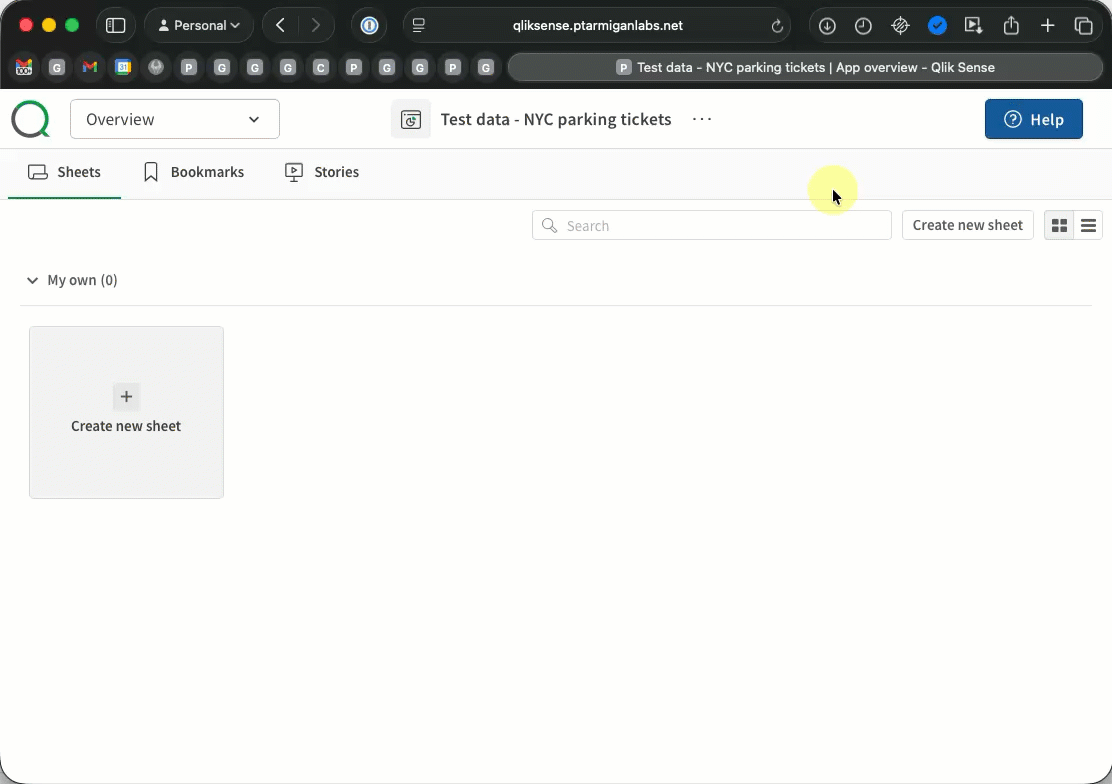Click the Safari Share icon
This screenshot has height=784, width=1112.
pos(1011,26)
